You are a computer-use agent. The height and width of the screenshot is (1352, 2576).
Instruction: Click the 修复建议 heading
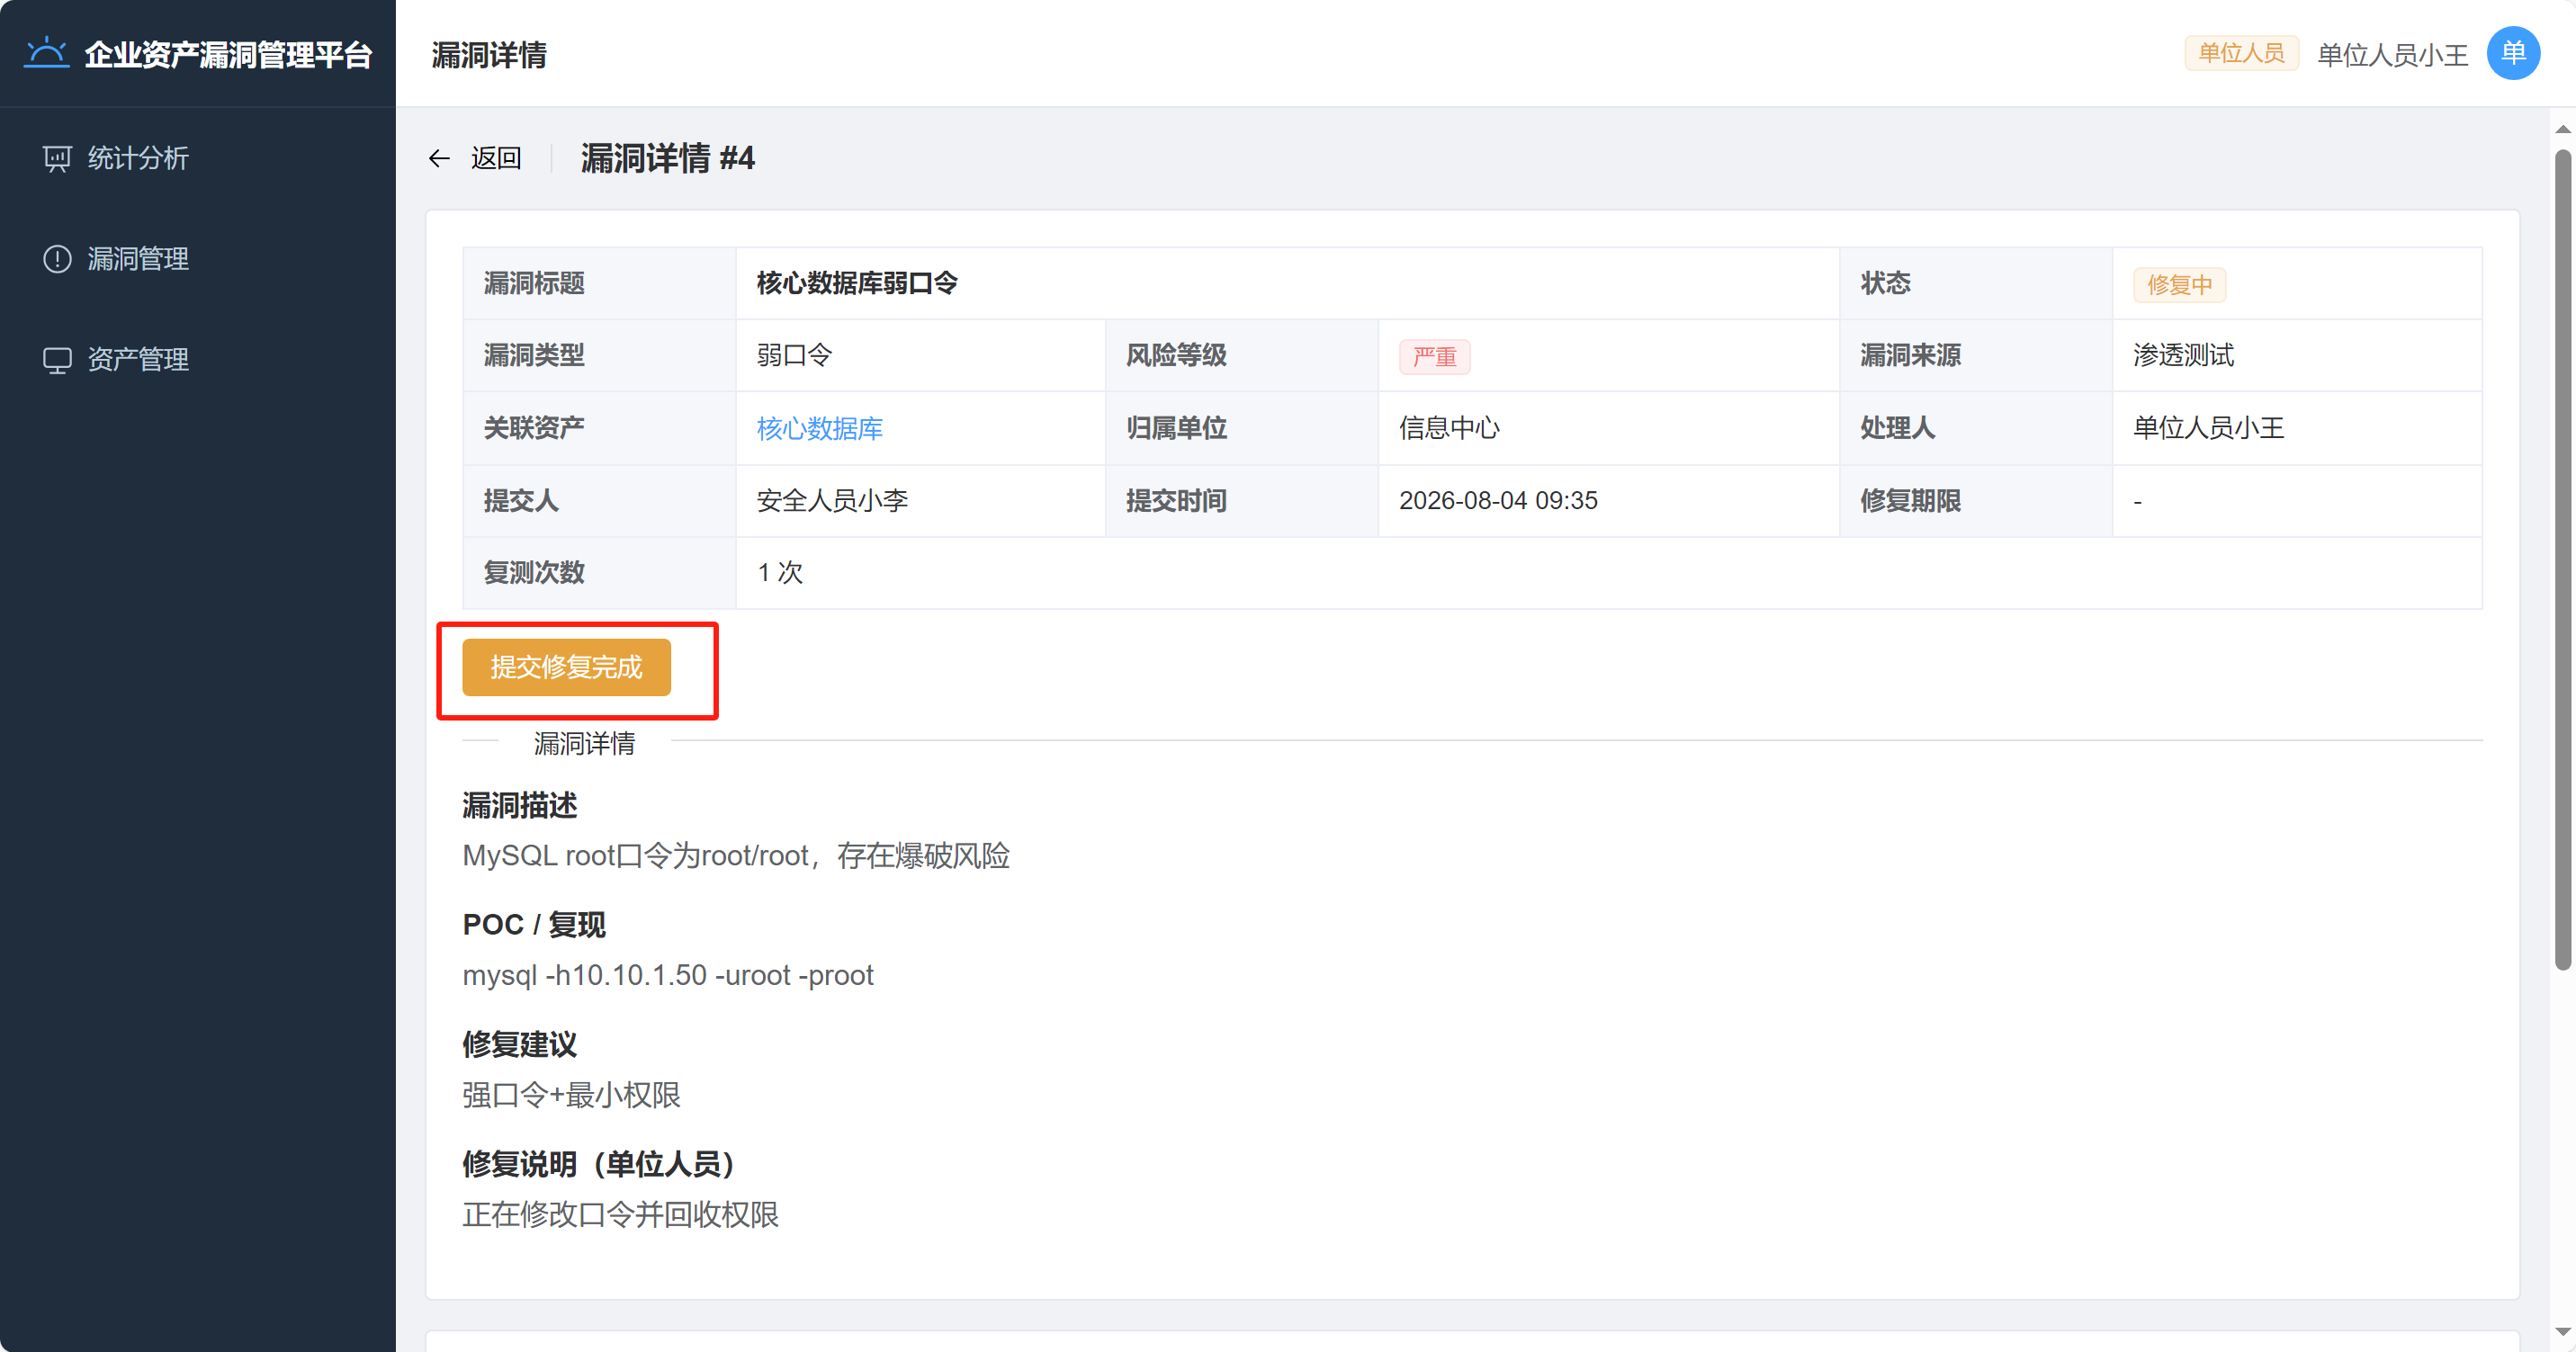click(x=519, y=1045)
